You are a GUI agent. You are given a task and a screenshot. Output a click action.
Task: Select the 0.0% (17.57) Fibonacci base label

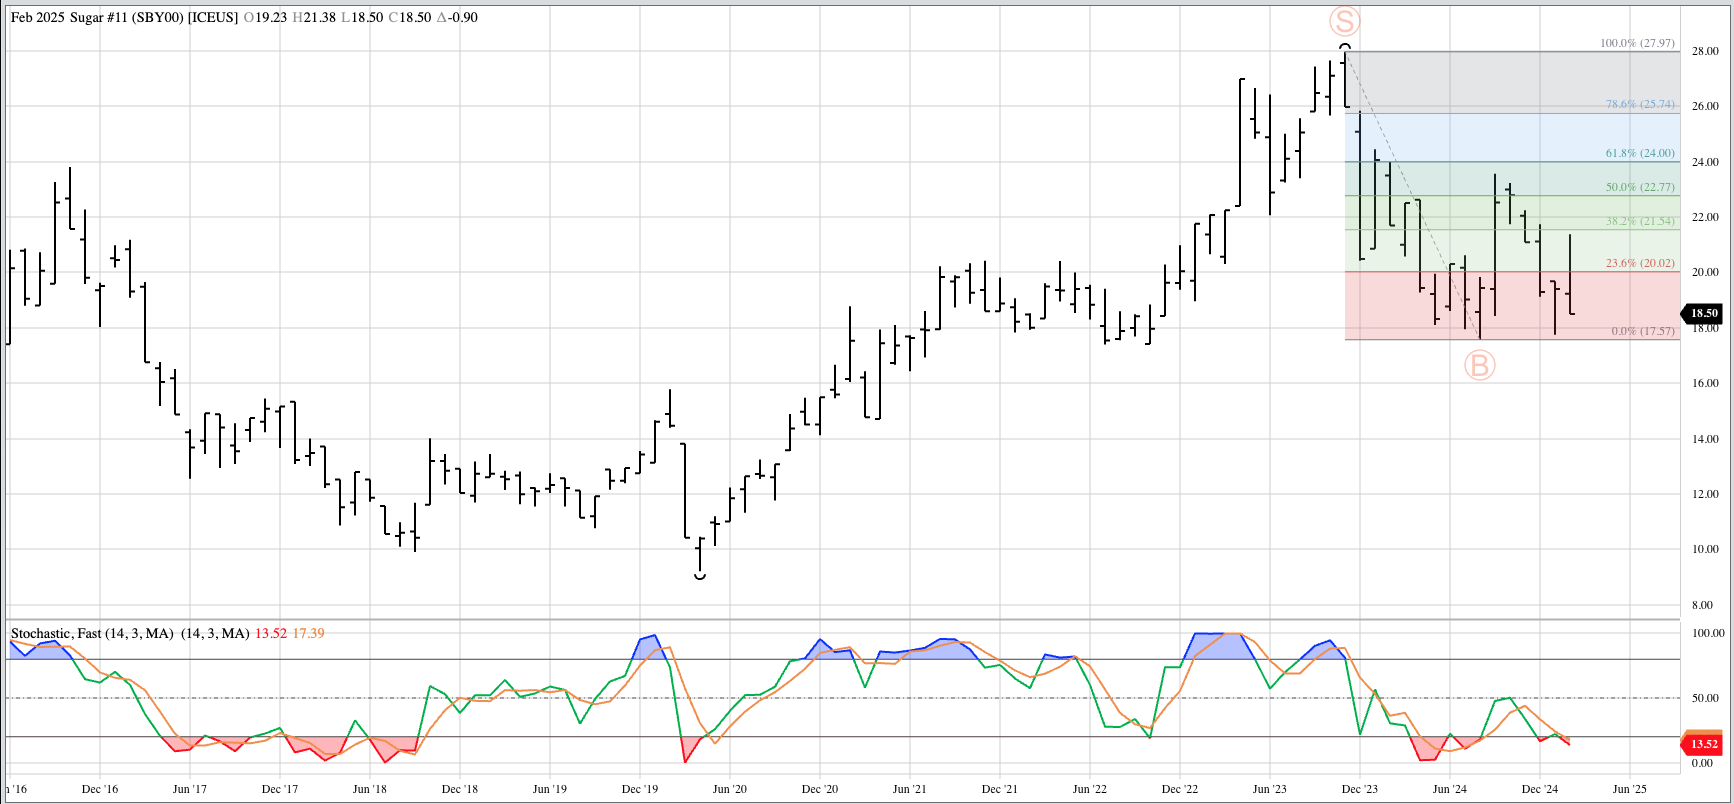(1642, 331)
